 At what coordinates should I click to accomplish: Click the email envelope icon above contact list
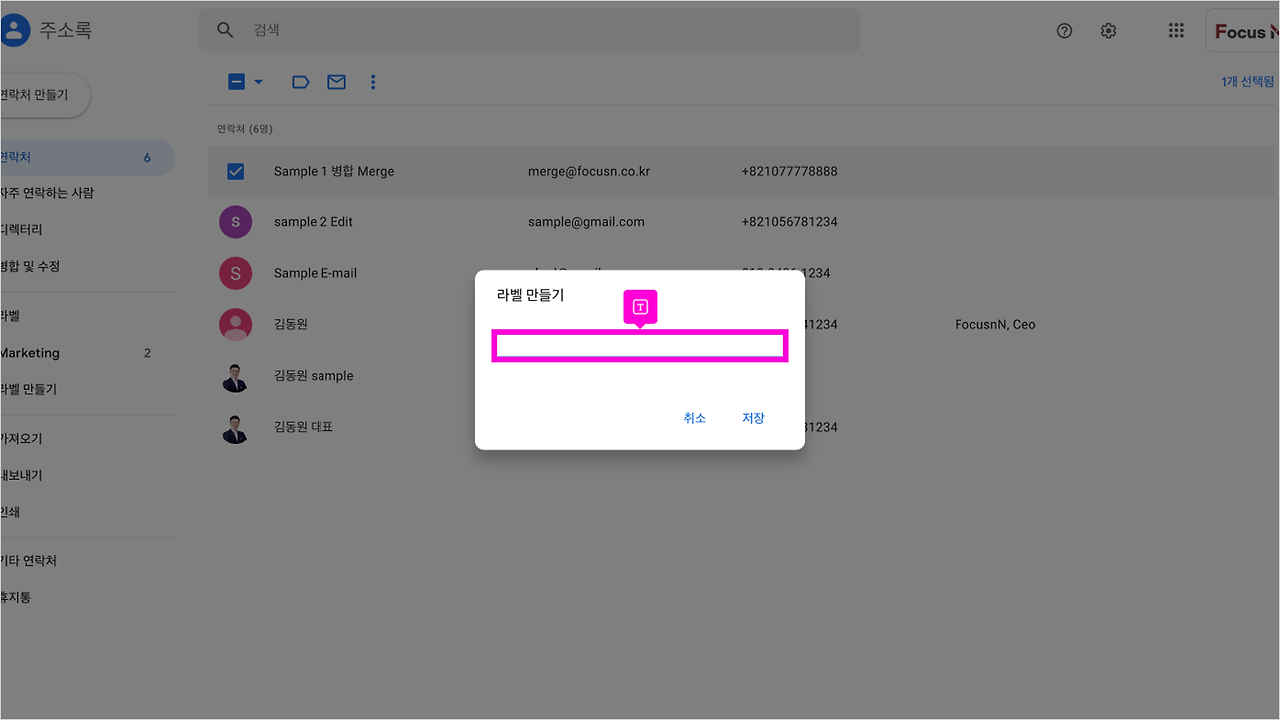coord(336,81)
